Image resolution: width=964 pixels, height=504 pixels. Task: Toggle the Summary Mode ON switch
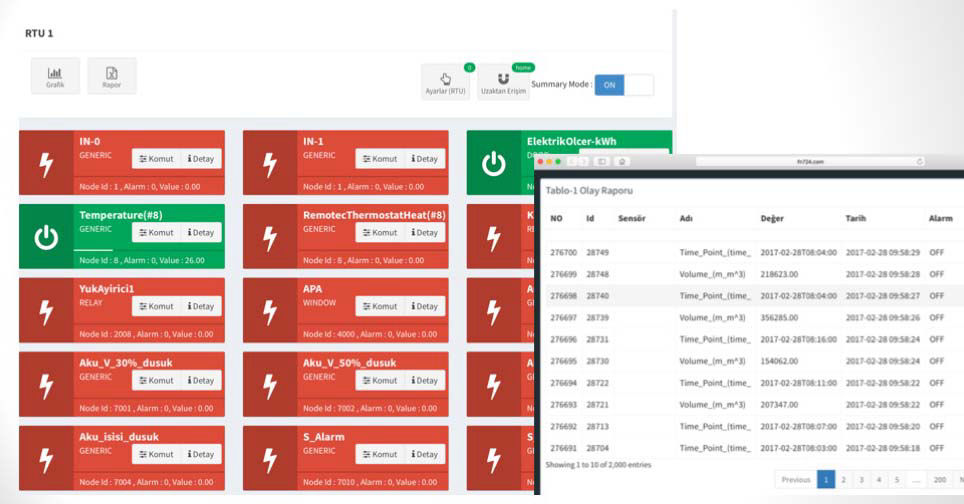(x=624, y=85)
